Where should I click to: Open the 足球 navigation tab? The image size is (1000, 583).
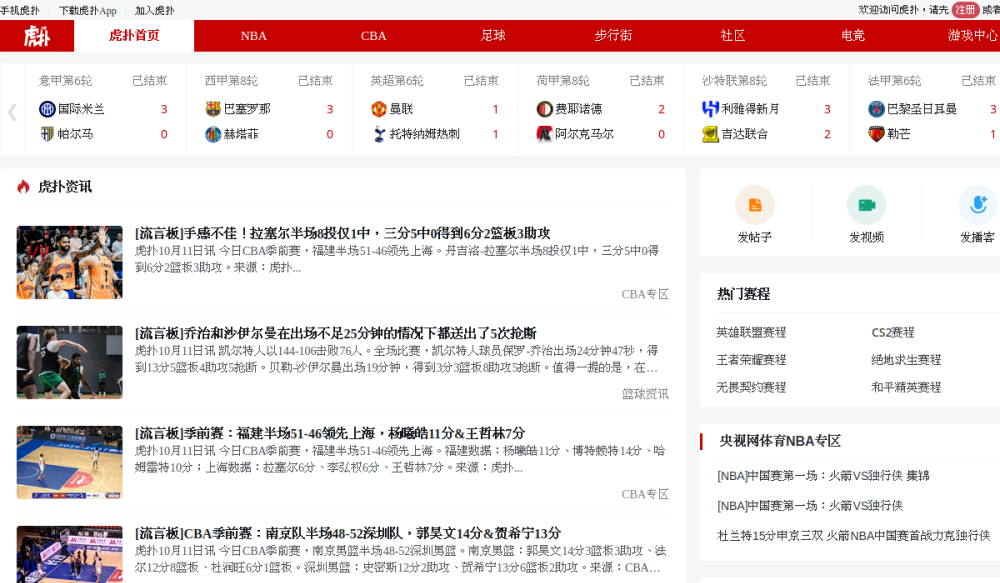493,36
